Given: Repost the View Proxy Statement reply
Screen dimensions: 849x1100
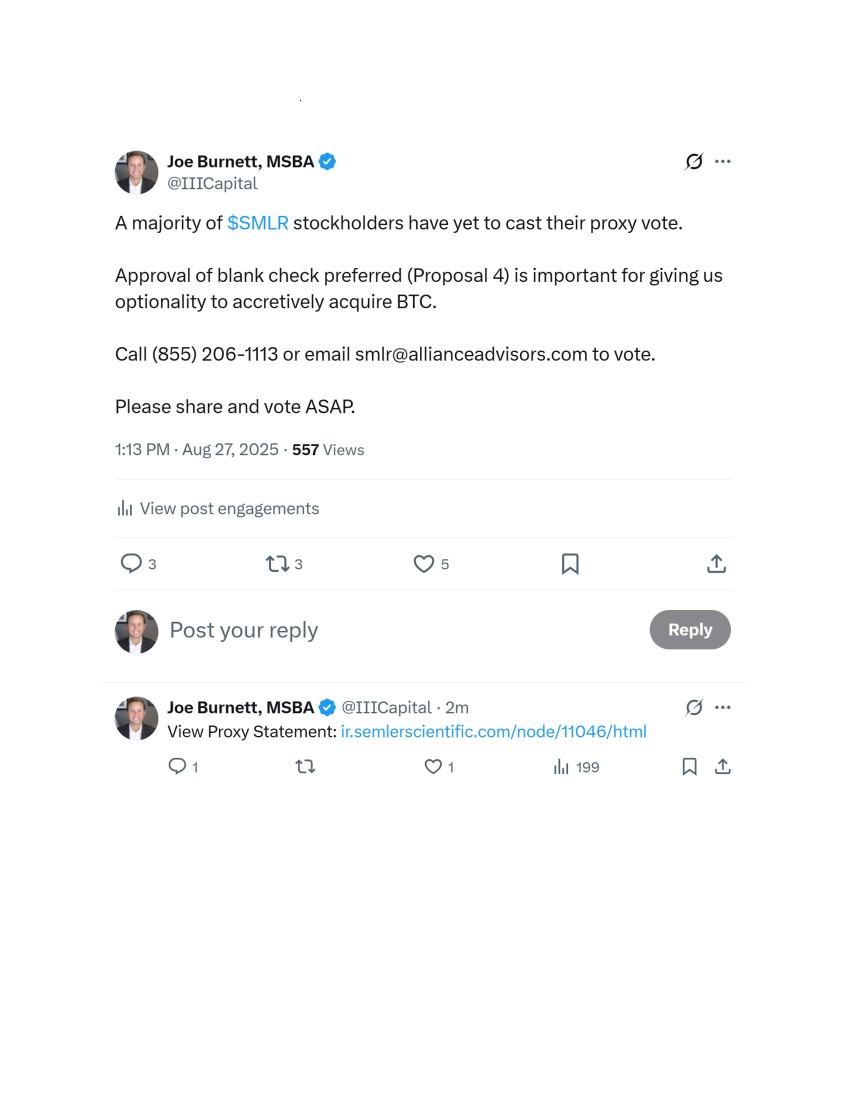Looking at the screenshot, I should 305,767.
